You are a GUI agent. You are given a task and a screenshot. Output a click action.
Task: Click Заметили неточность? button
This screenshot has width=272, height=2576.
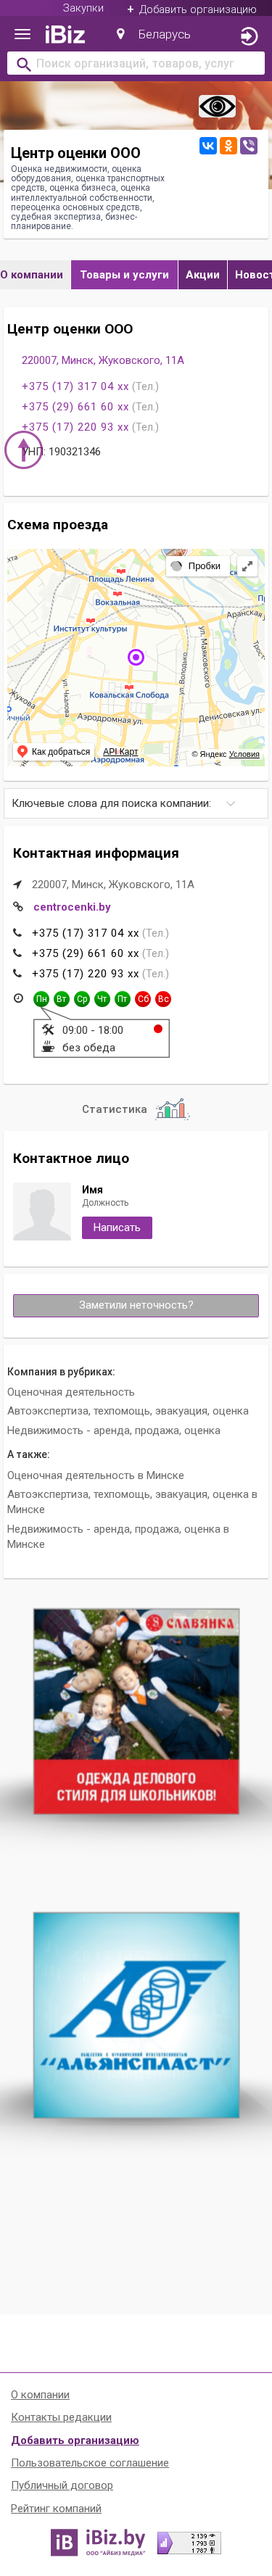click(x=136, y=1305)
